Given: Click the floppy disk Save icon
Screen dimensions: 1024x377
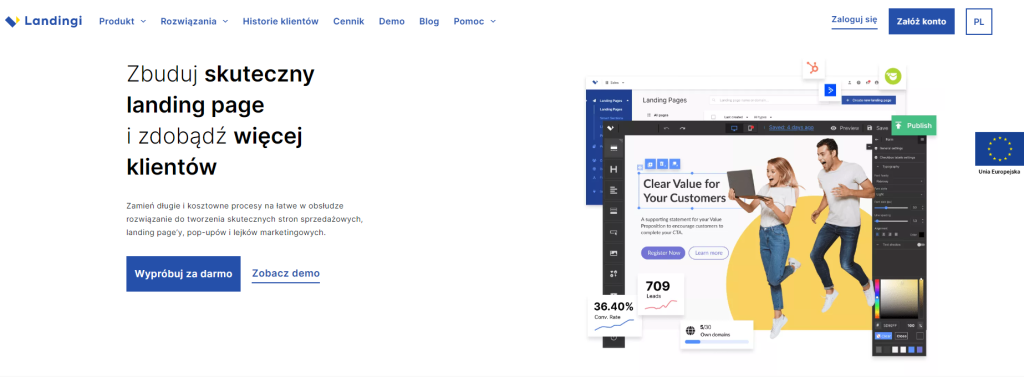Looking at the screenshot, I should (x=869, y=128).
